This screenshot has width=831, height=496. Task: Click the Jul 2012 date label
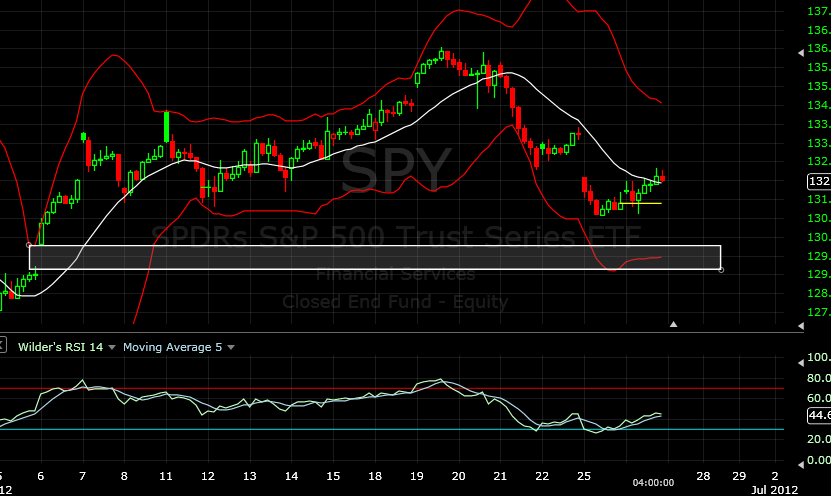[774, 490]
